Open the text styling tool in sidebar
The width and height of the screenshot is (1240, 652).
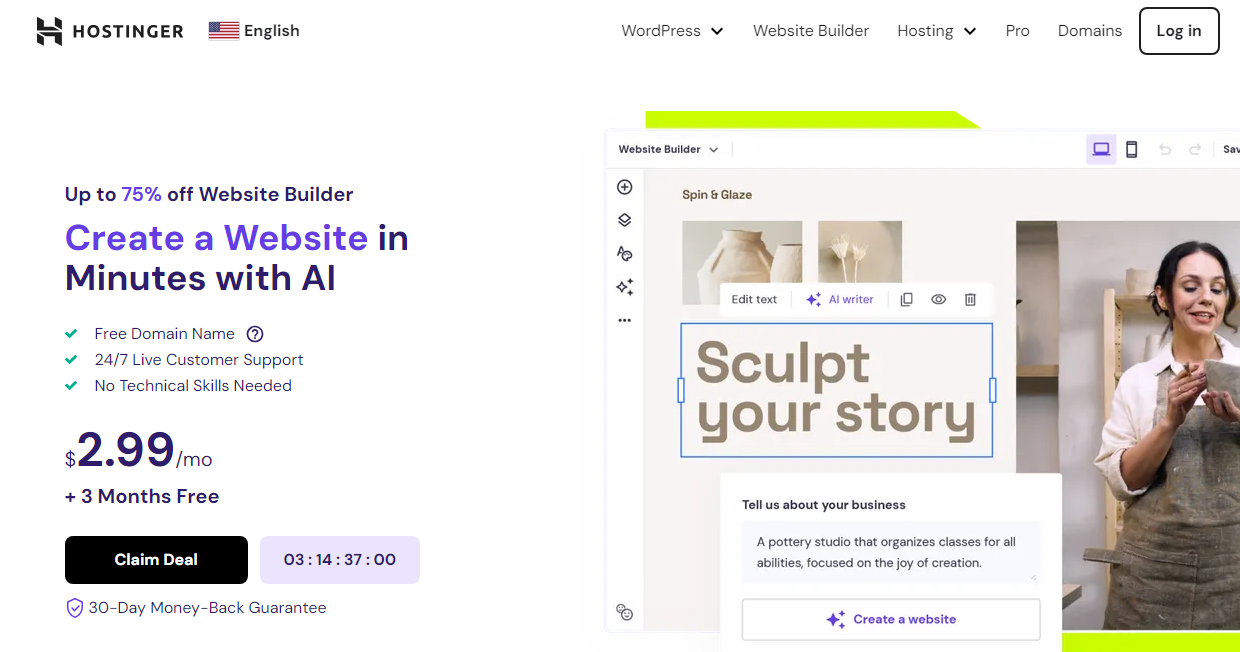(624, 254)
